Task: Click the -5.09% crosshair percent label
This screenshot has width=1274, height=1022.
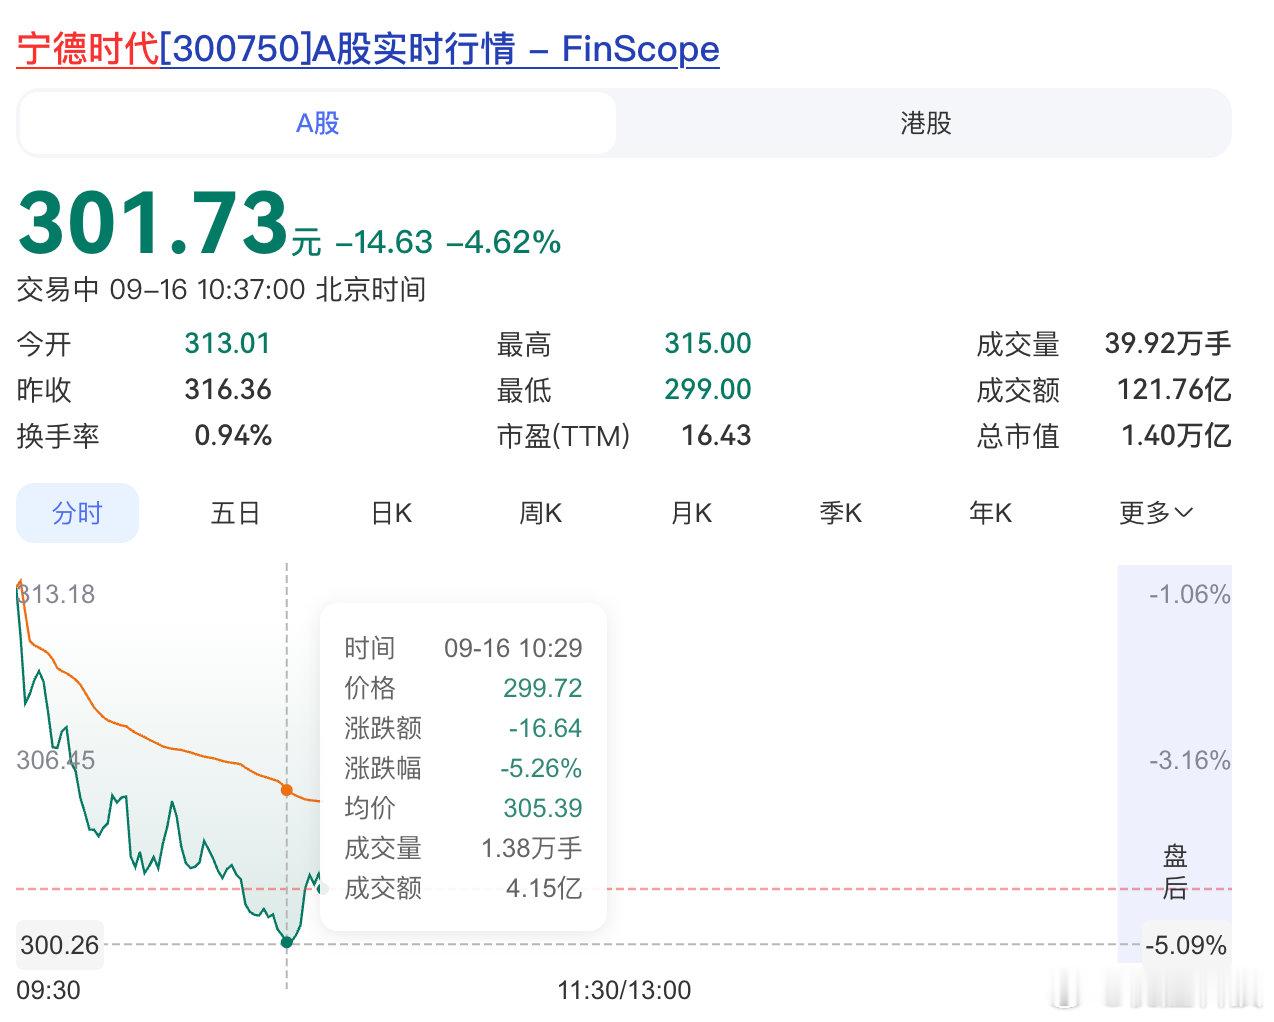Action: point(1187,945)
